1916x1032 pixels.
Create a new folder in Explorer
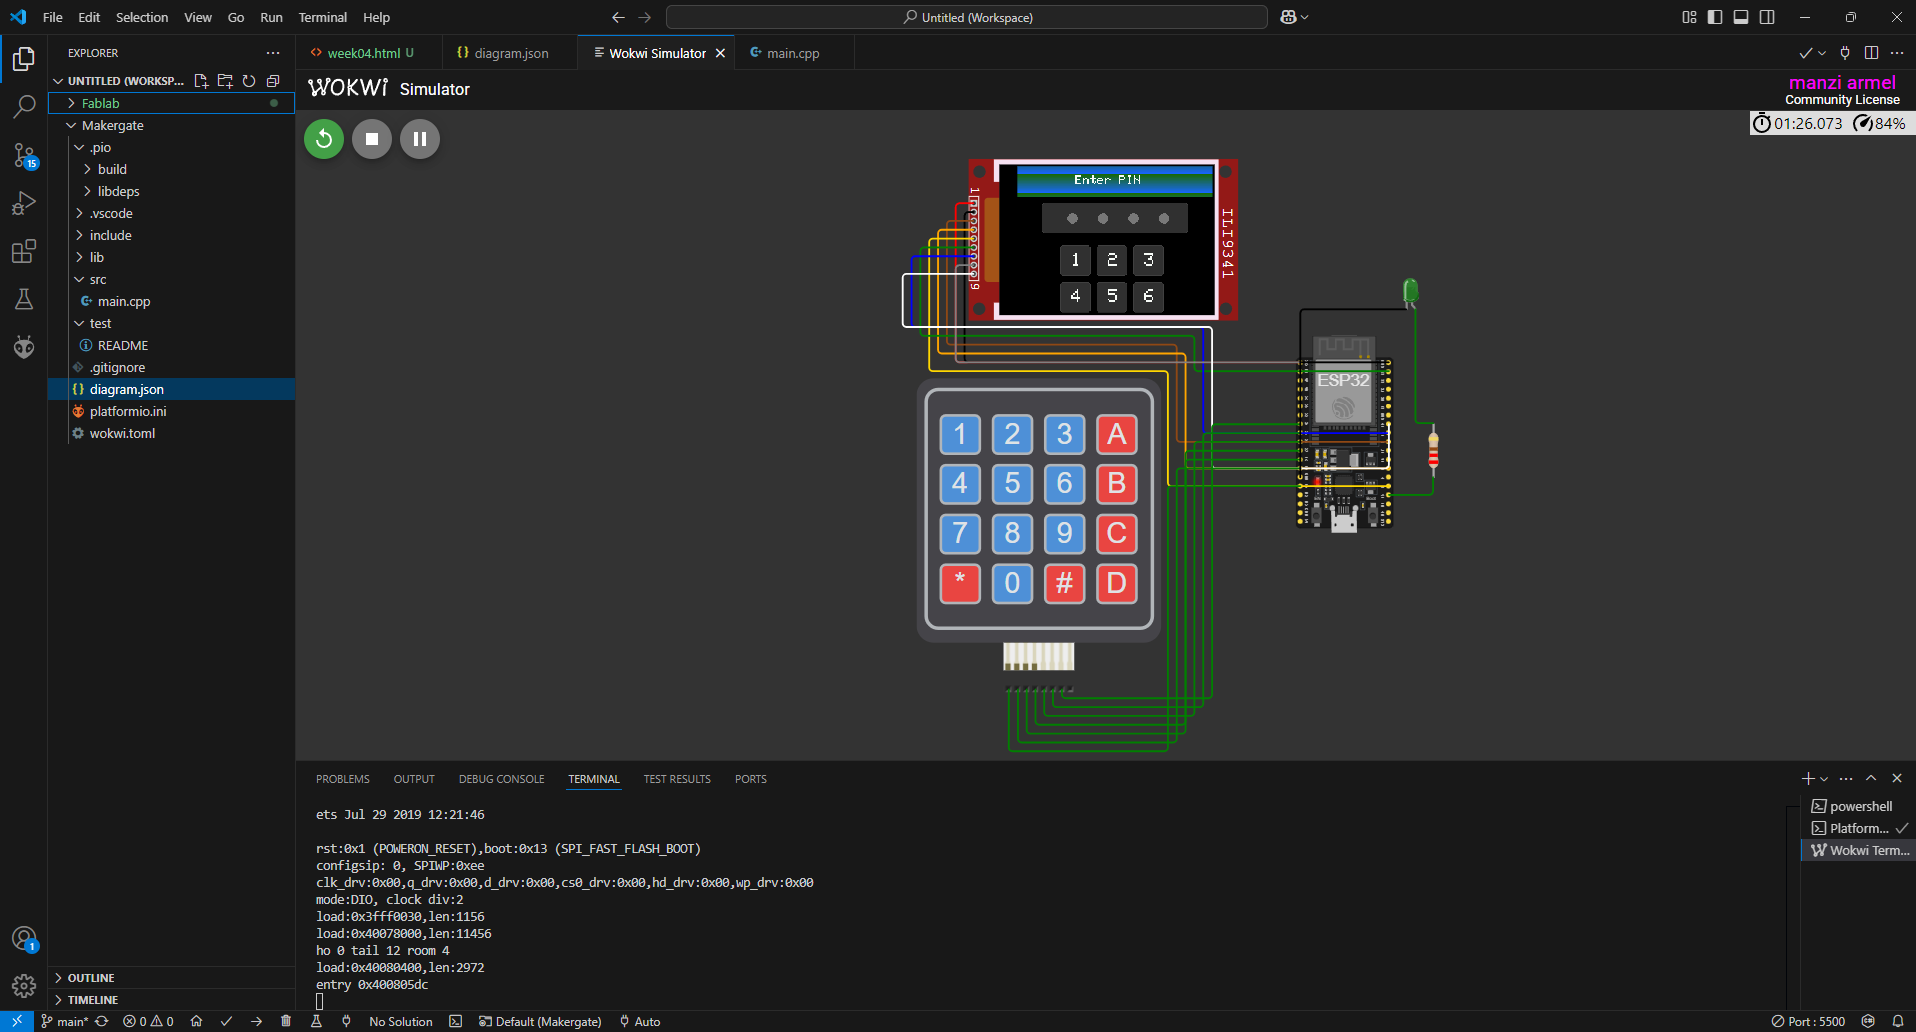click(225, 81)
